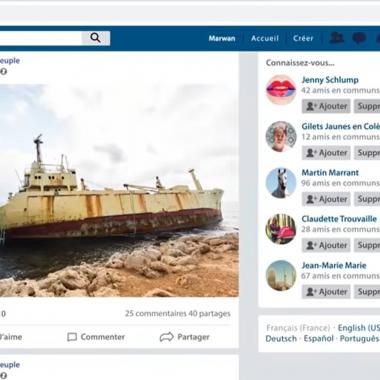Switch language to Español
This screenshot has height=380, width=380.
(318, 339)
